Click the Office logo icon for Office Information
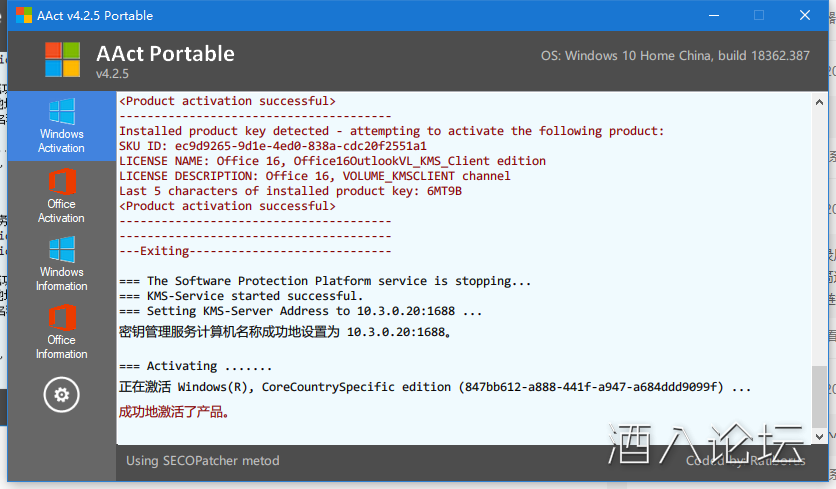 tap(62, 318)
